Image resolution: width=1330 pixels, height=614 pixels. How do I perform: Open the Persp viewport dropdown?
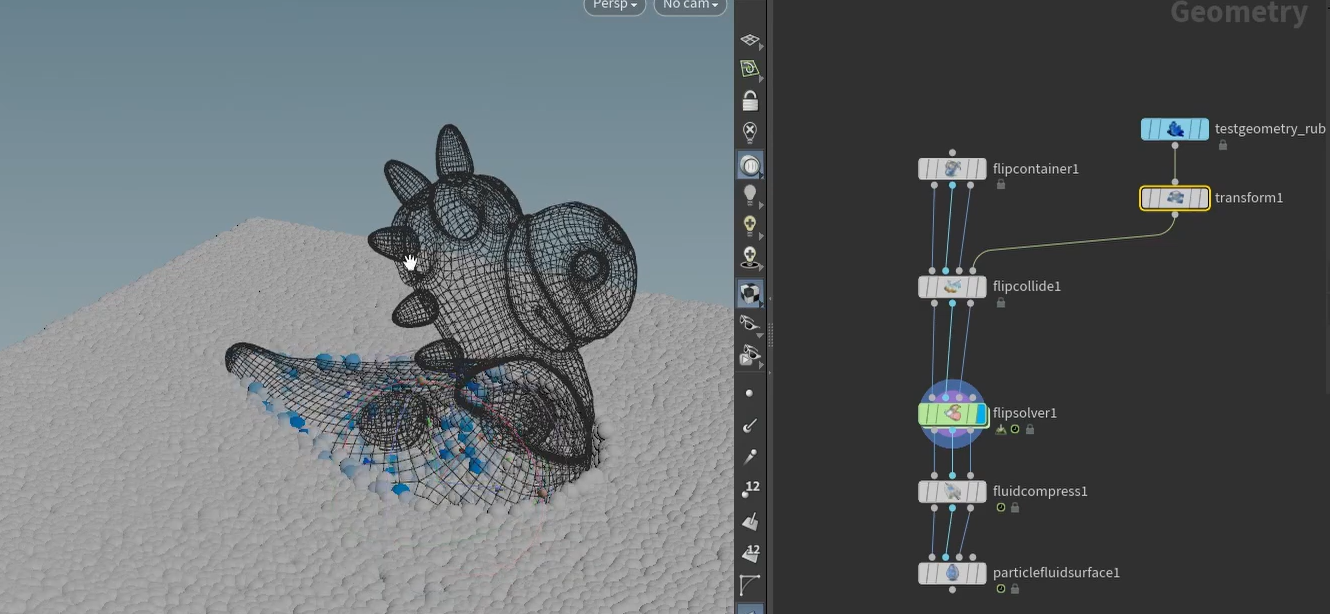point(614,6)
